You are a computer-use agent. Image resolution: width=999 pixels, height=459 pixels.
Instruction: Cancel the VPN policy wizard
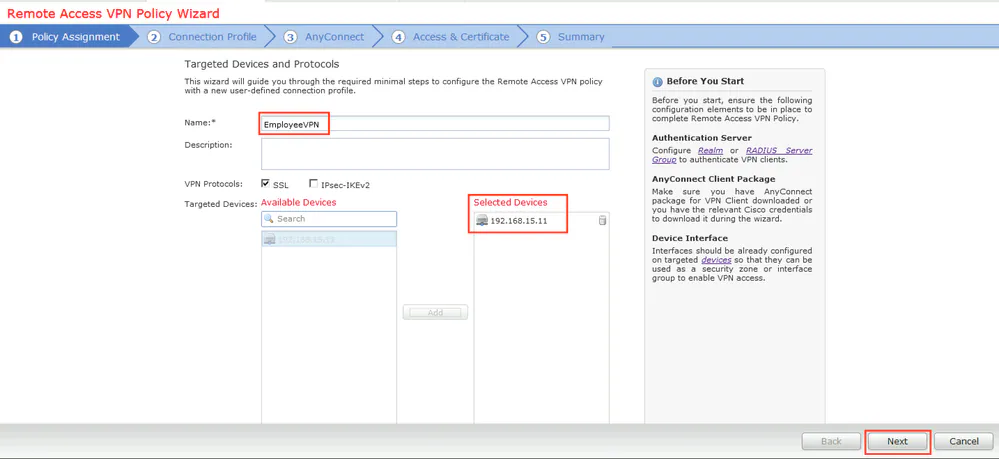(963, 441)
